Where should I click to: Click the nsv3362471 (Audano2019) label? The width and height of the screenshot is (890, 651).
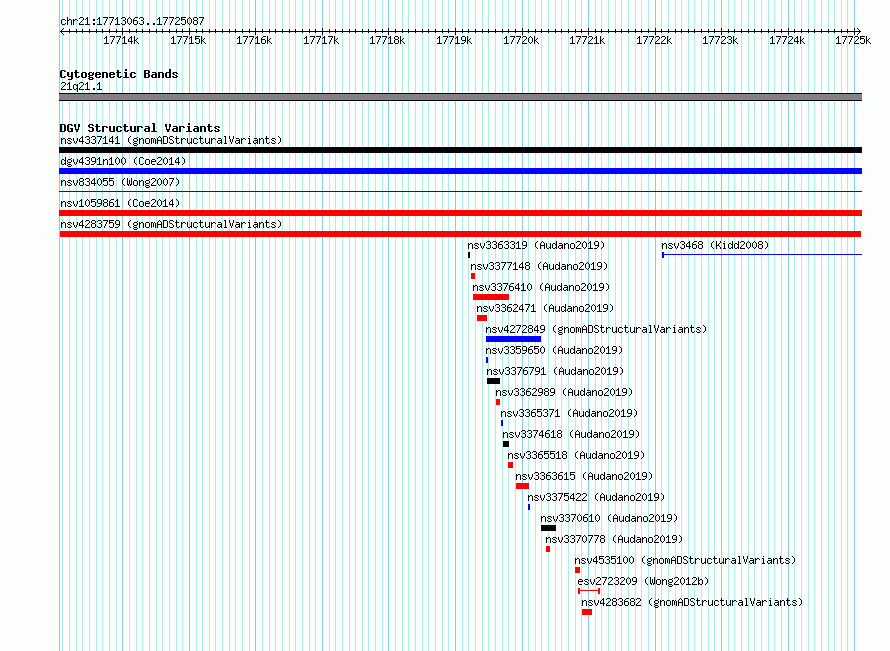[545, 308]
